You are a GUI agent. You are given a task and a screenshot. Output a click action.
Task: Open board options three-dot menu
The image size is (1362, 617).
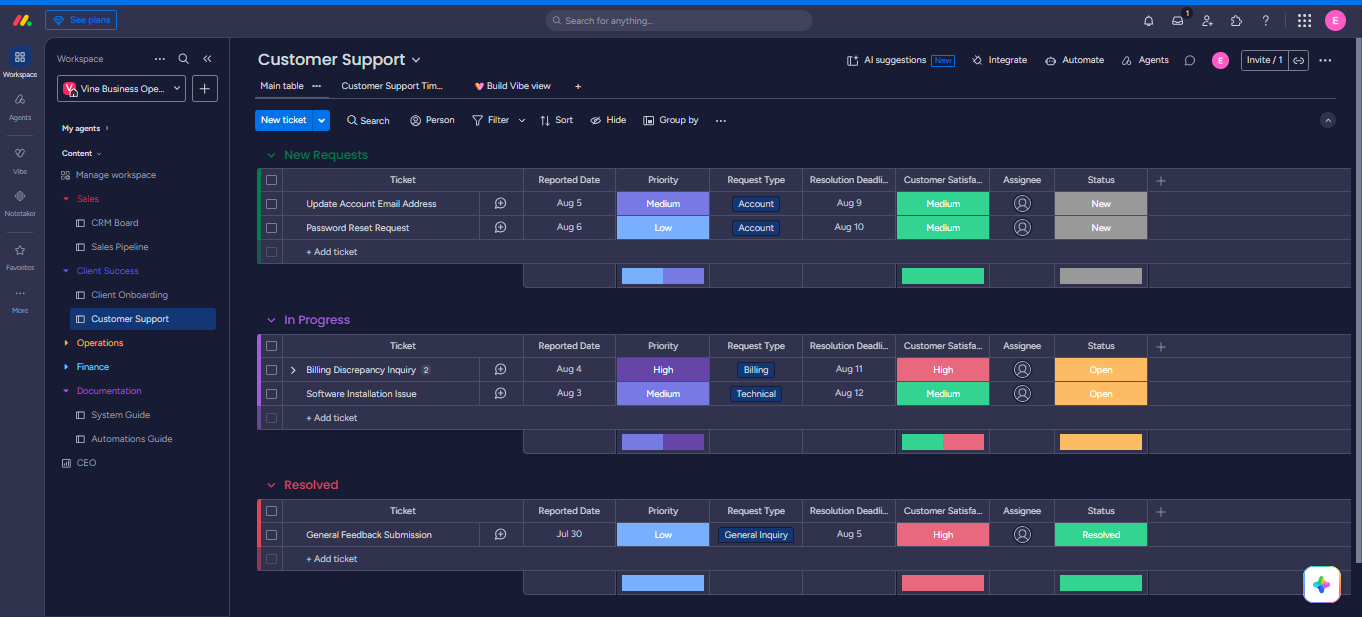coord(1325,60)
